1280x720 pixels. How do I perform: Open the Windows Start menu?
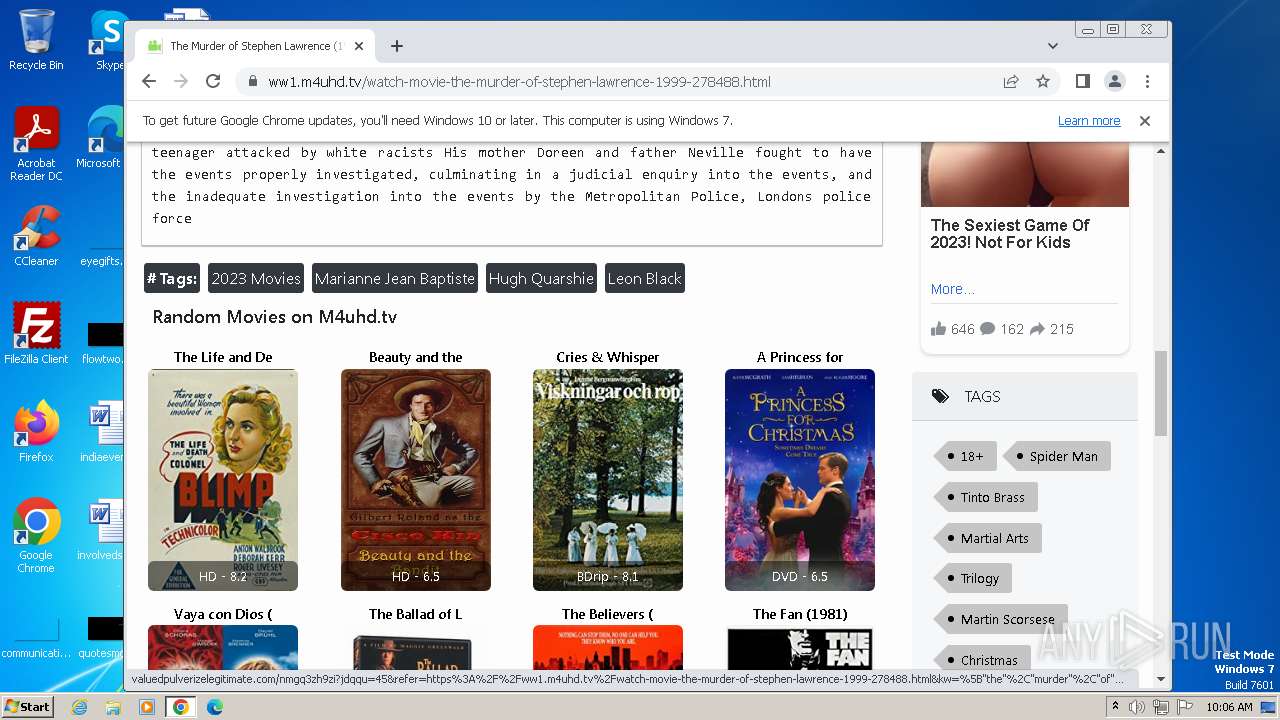(x=27, y=706)
